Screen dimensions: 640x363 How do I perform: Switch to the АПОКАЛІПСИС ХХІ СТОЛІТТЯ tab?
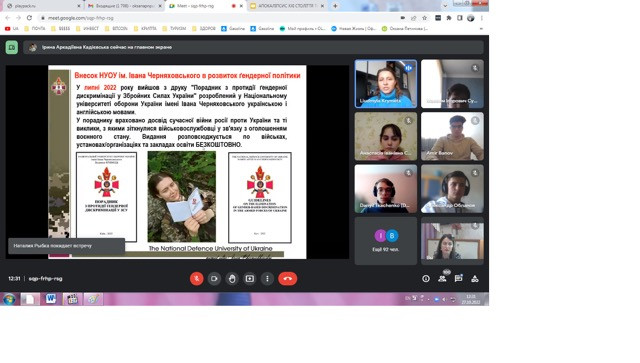pos(287,6)
